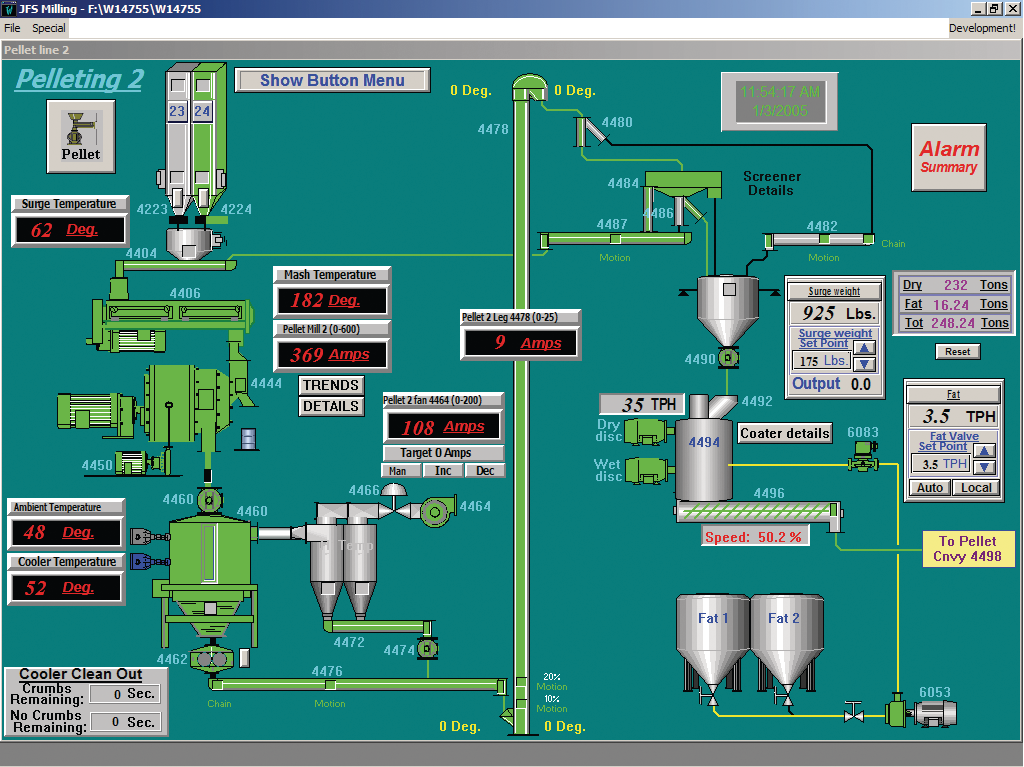Open the Alarm Summary
The height and width of the screenshot is (767, 1024).
[948, 156]
